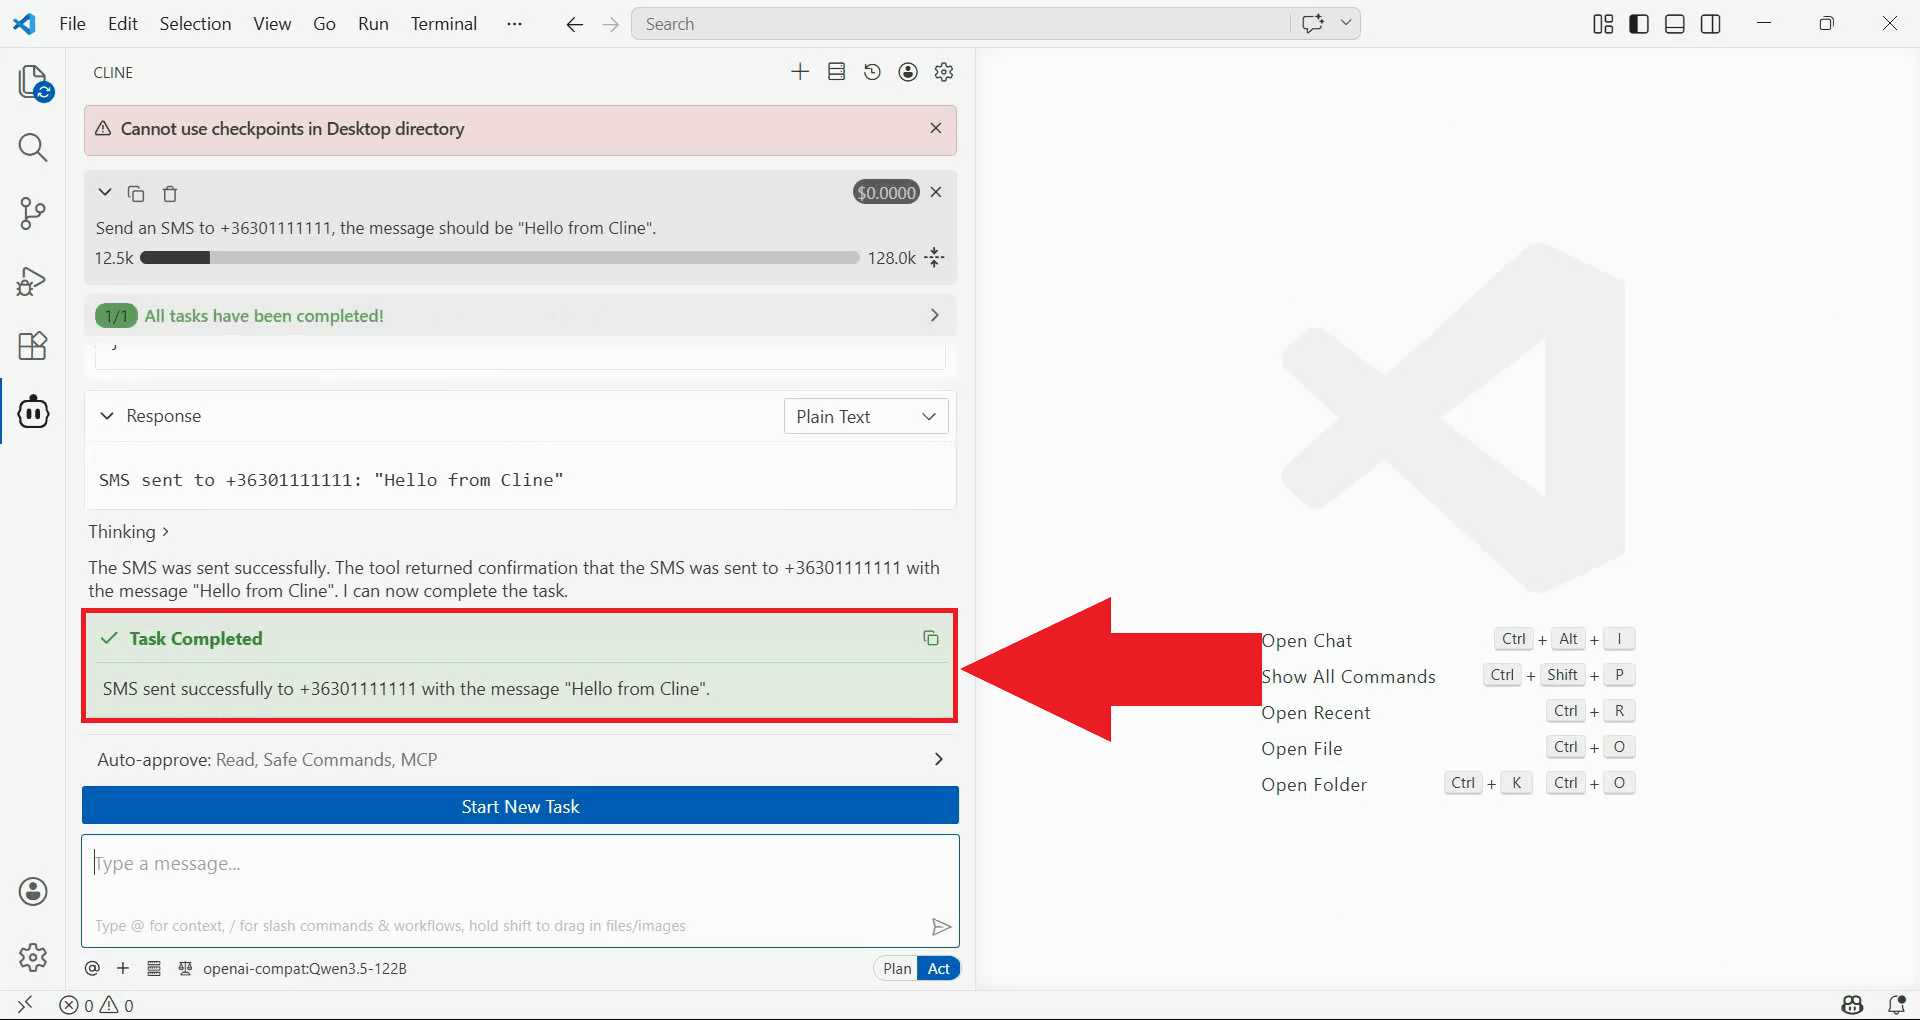Click the title bar Search box
This screenshot has height=1020, width=1920.
coord(961,23)
